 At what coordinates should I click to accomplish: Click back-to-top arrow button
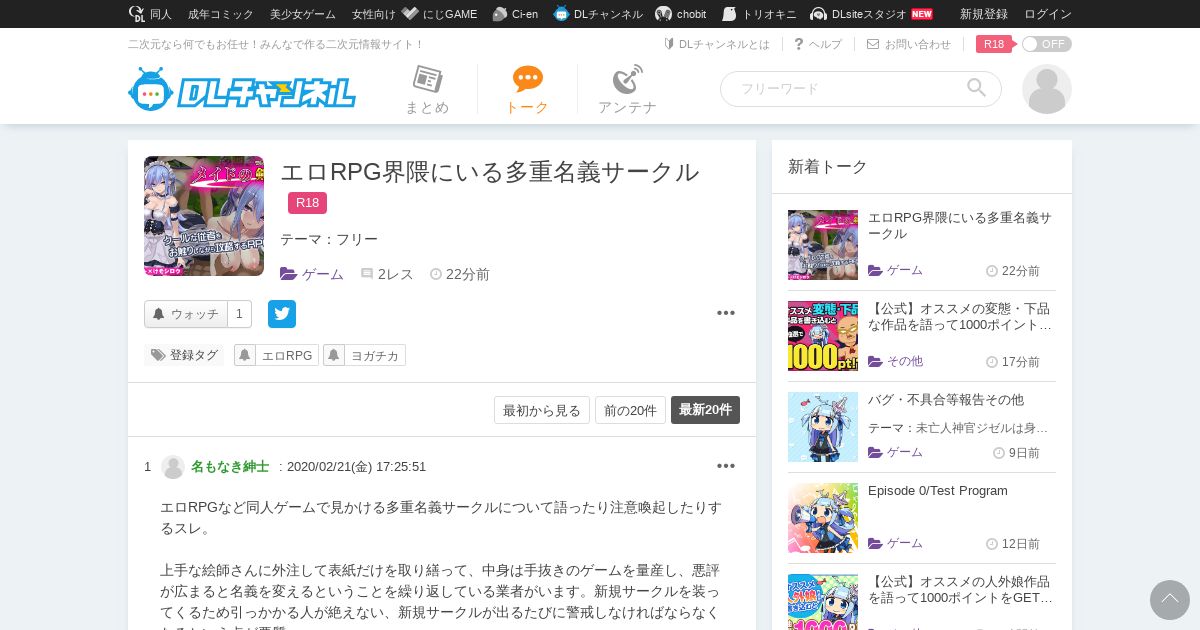(1170, 600)
